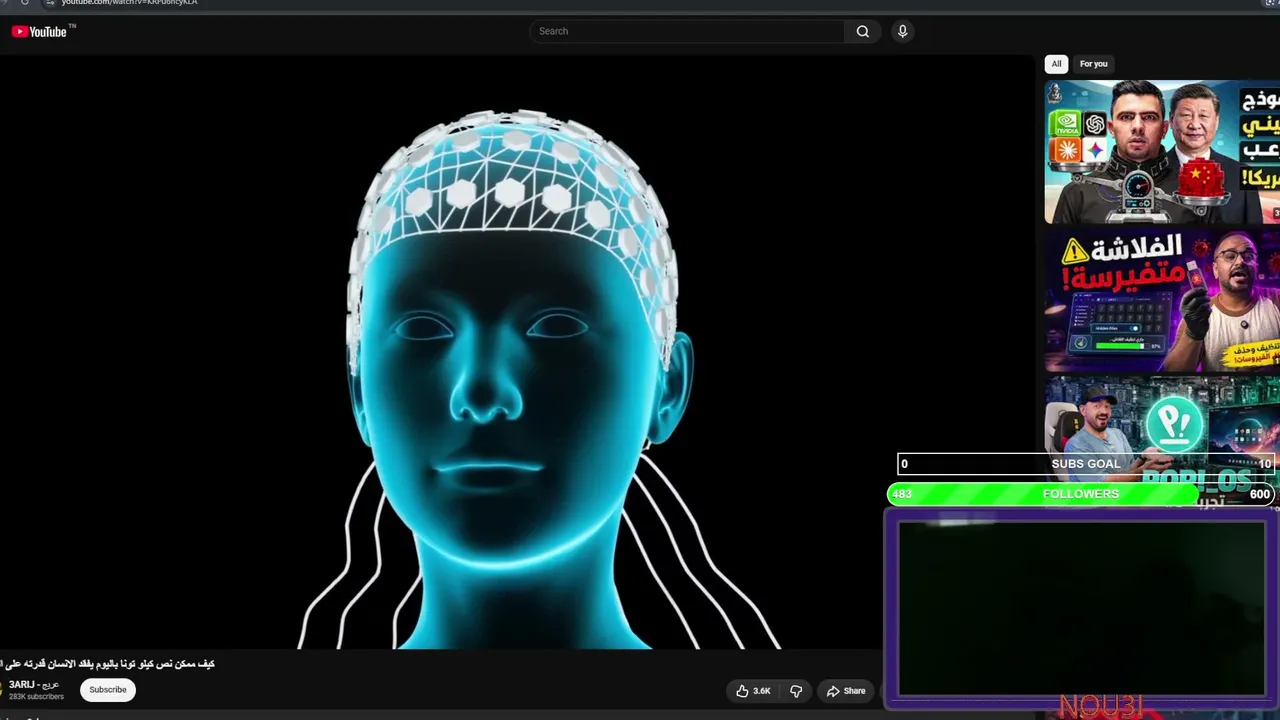Click the magnifier search button
The width and height of the screenshot is (1280, 720).
coord(863,32)
